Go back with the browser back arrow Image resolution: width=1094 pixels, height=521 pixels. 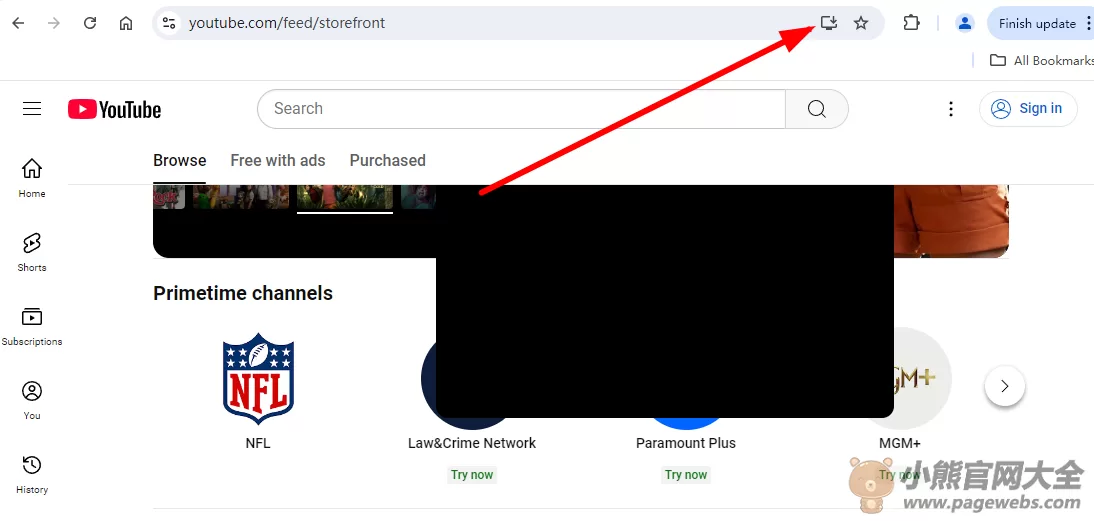pos(18,23)
